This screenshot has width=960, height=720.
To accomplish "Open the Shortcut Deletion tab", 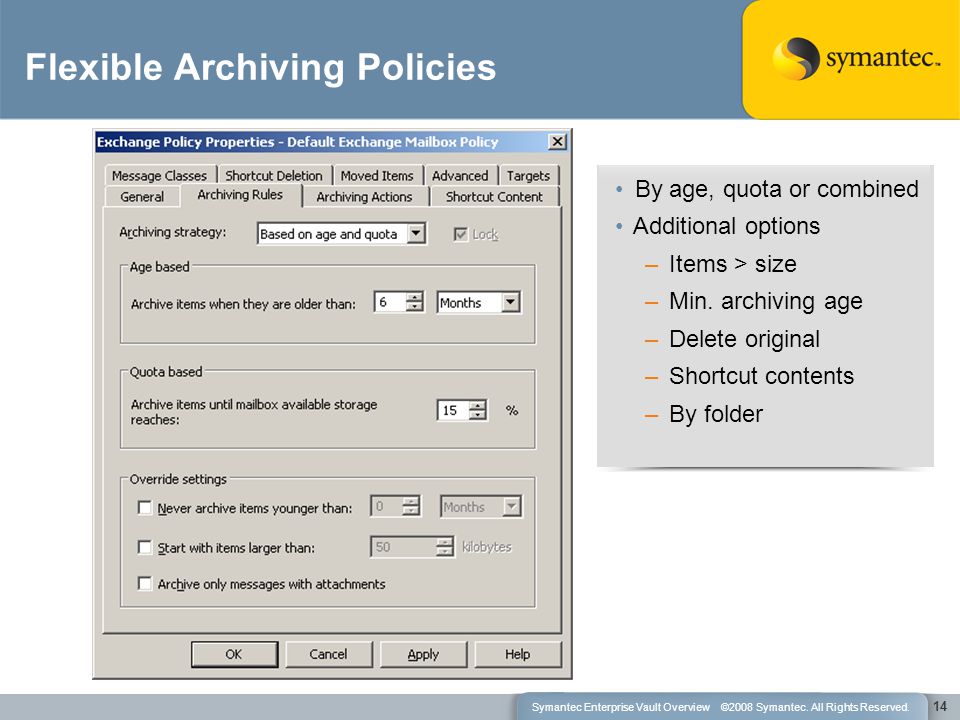I will (274, 176).
